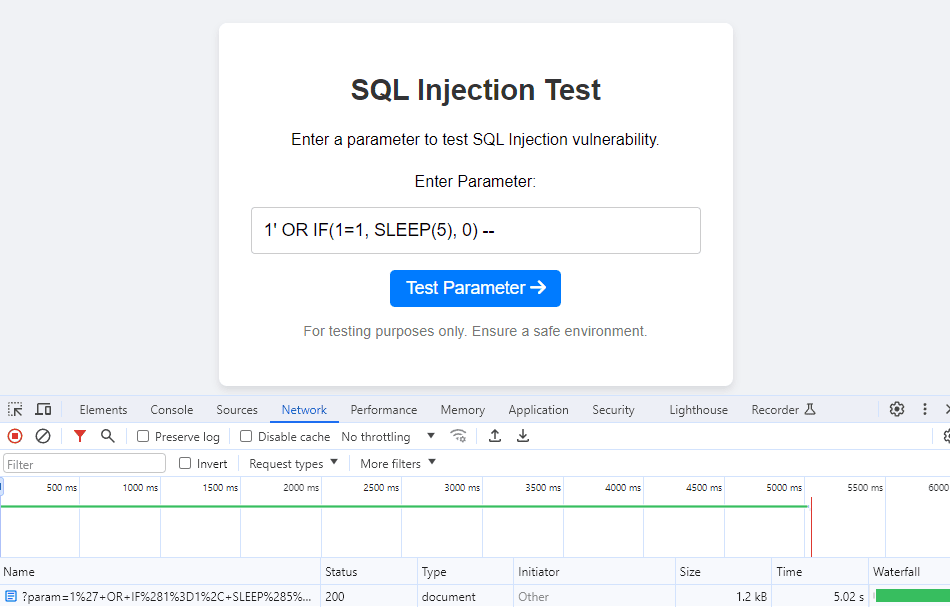Switch to the Console tab
950x607 pixels.
pos(171,409)
